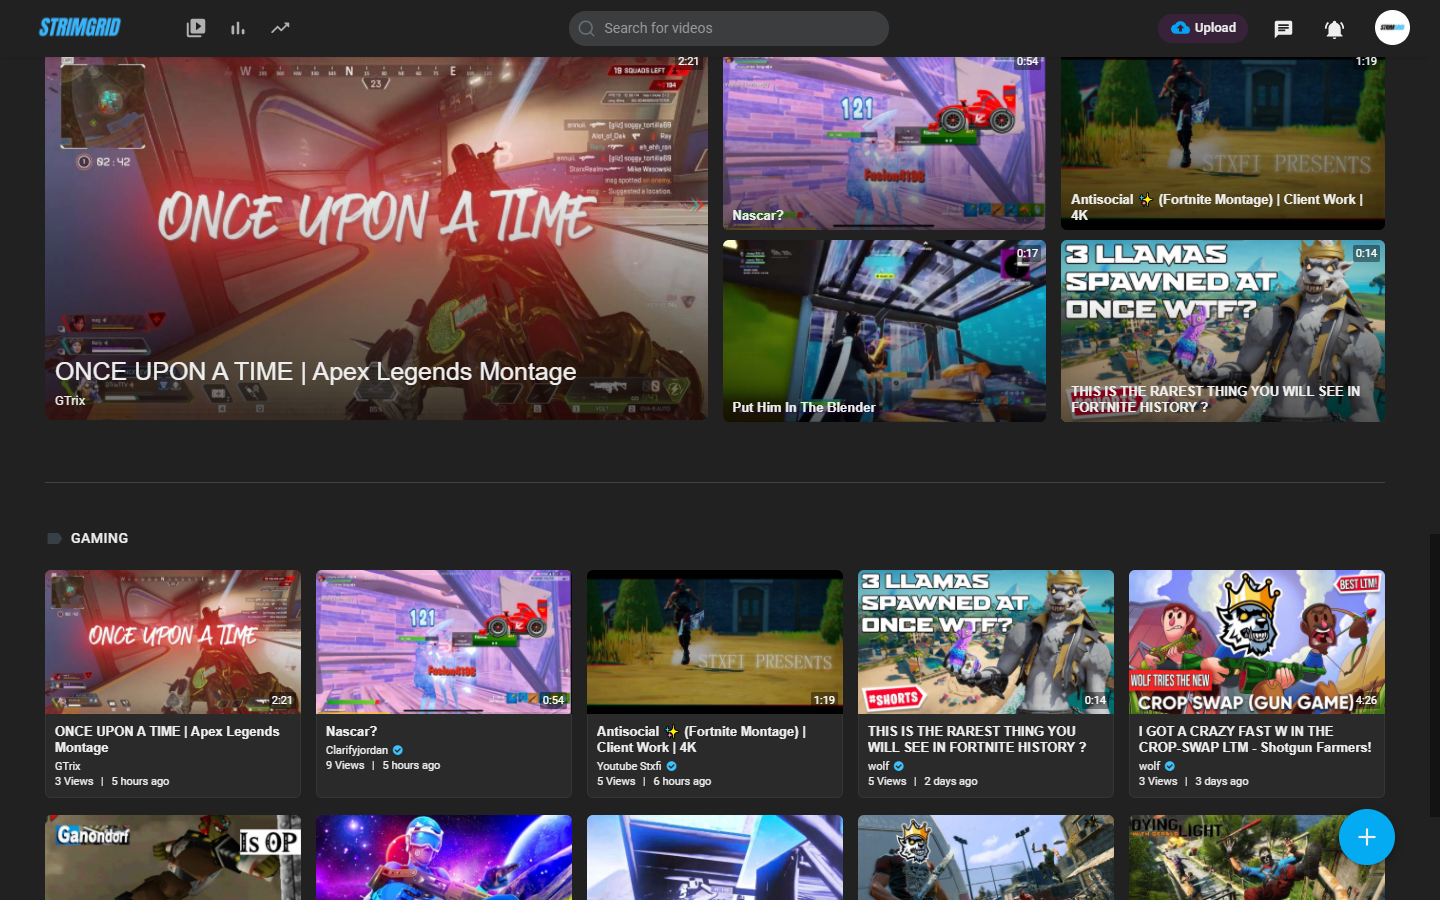Click the "9 Views" text under Clarifyjordan

345,765
